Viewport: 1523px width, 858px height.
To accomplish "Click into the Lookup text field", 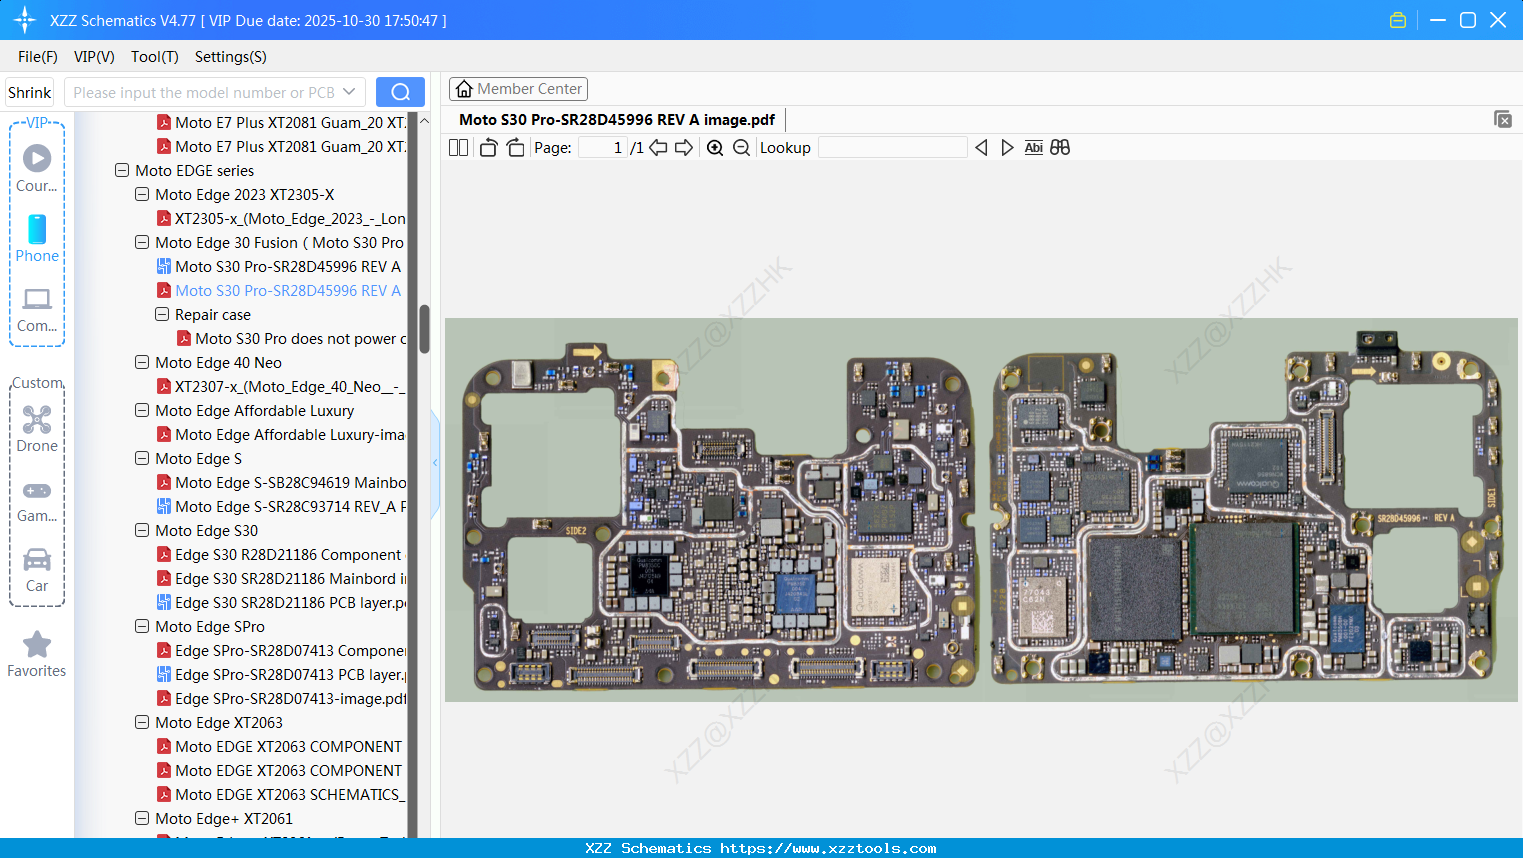I will [892, 148].
